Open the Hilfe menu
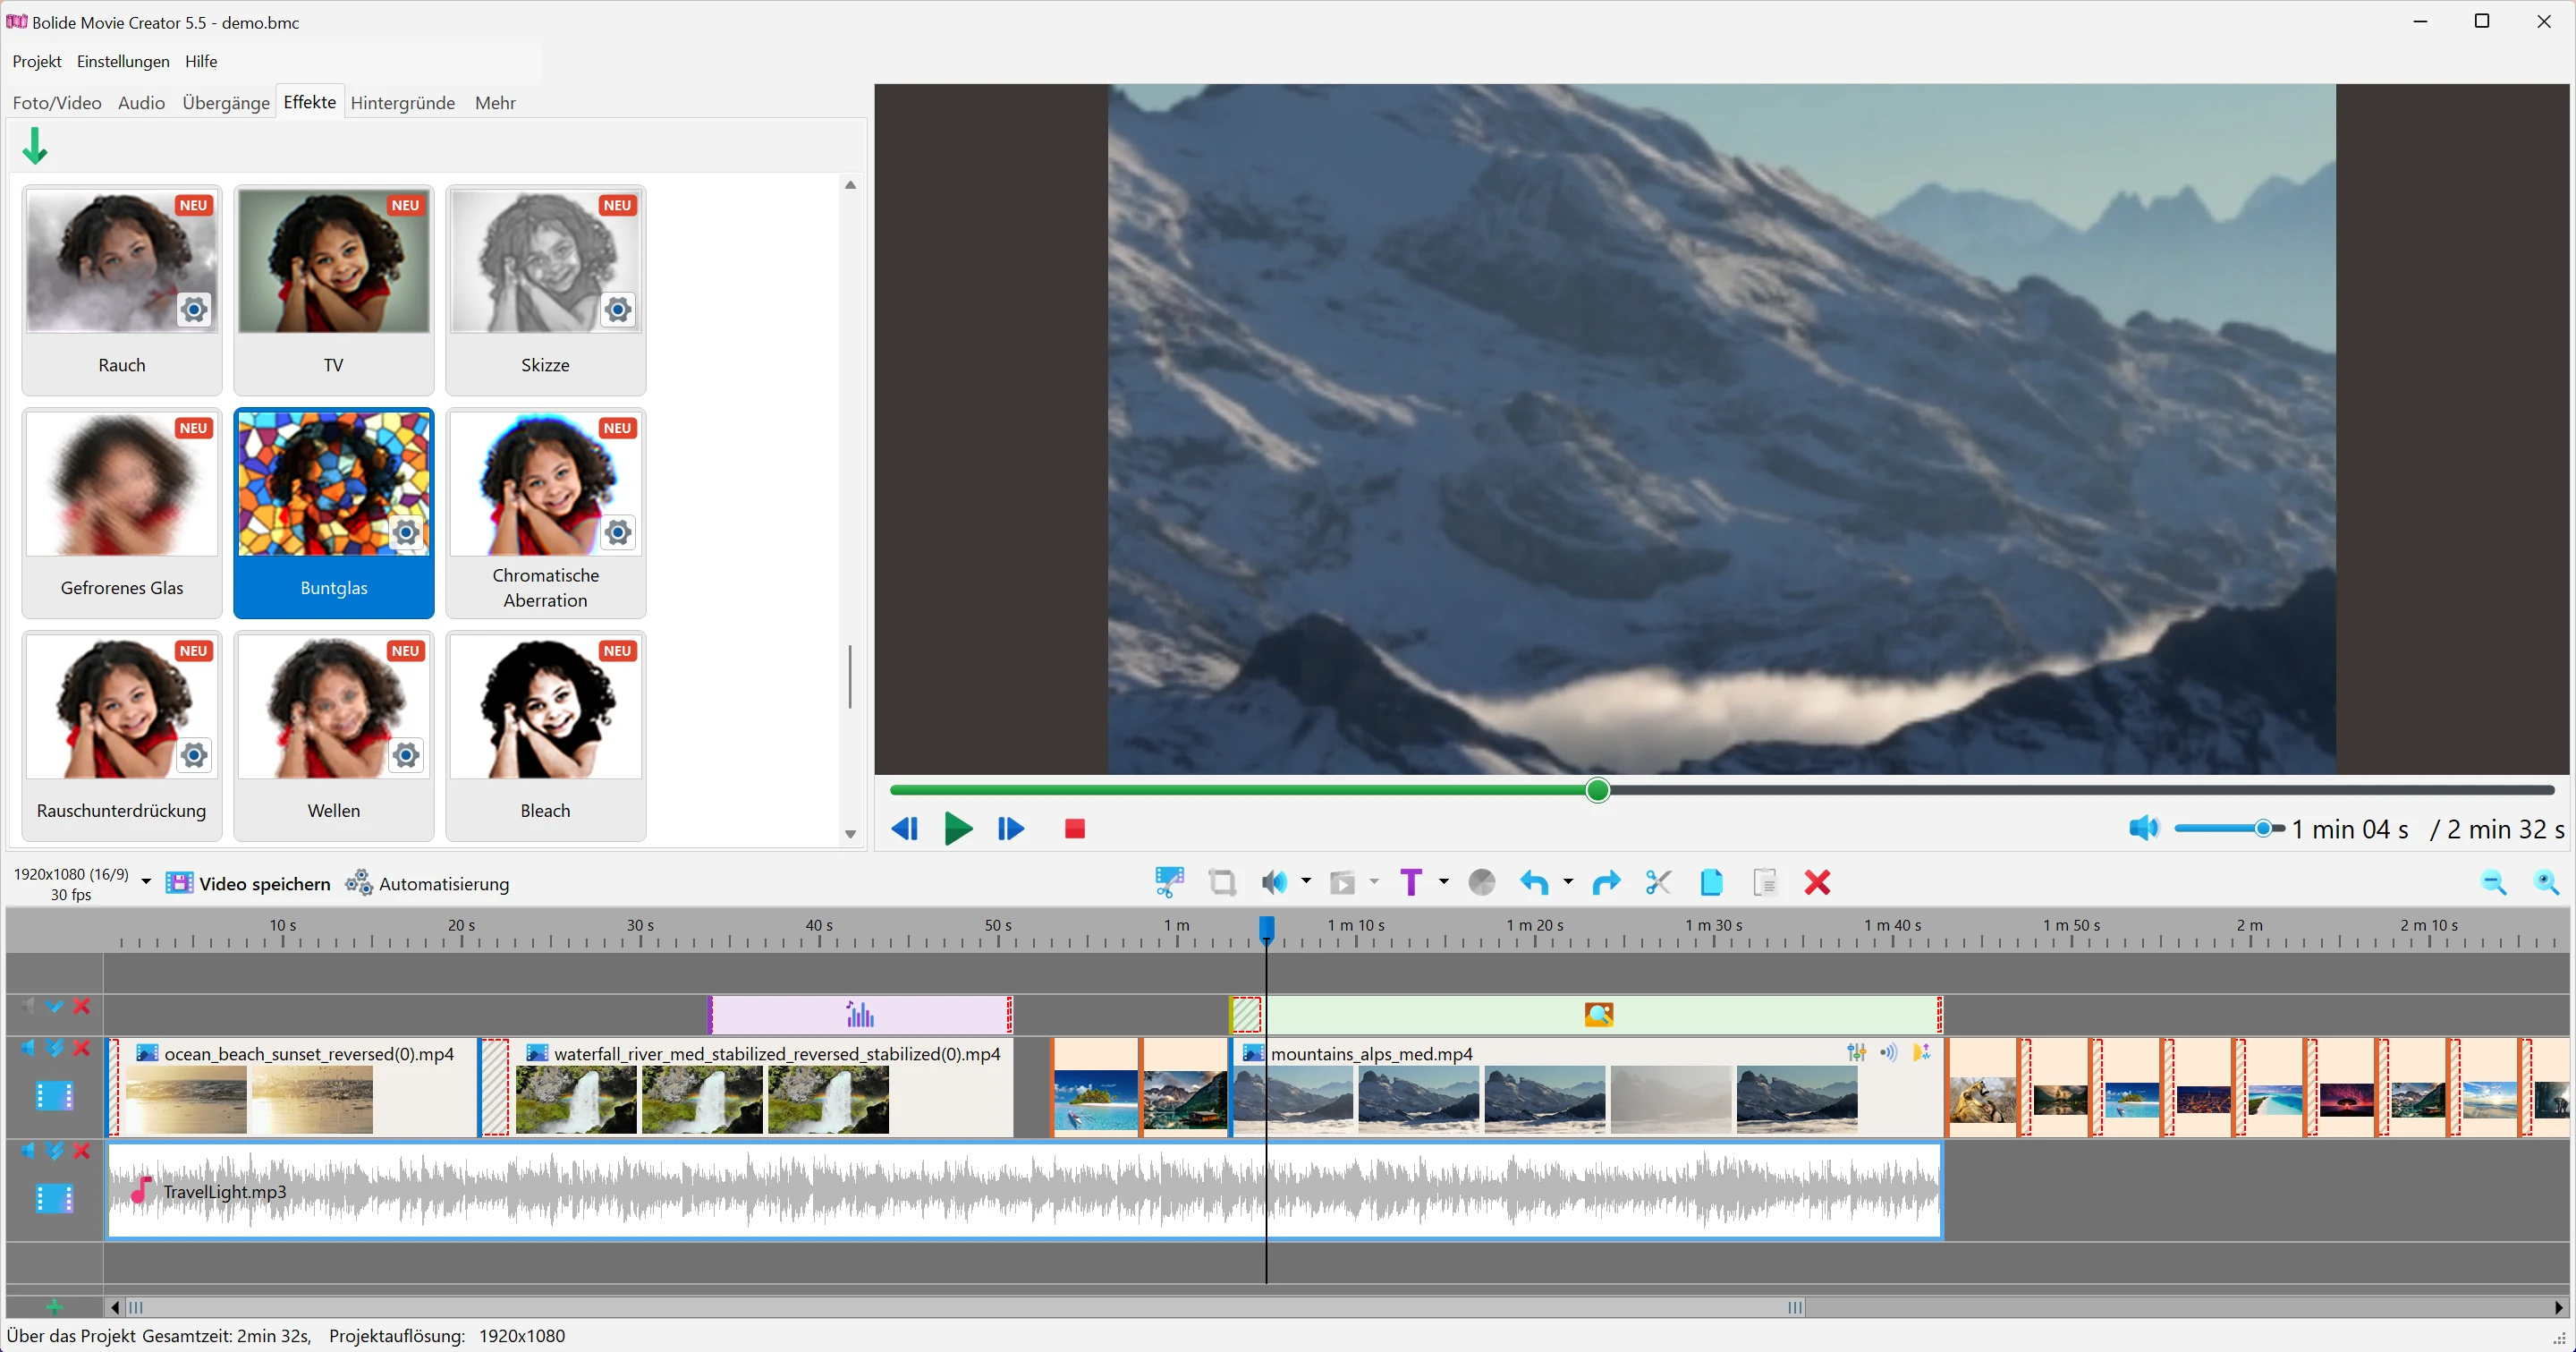This screenshot has height=1352, width=2576. point(201,61)
